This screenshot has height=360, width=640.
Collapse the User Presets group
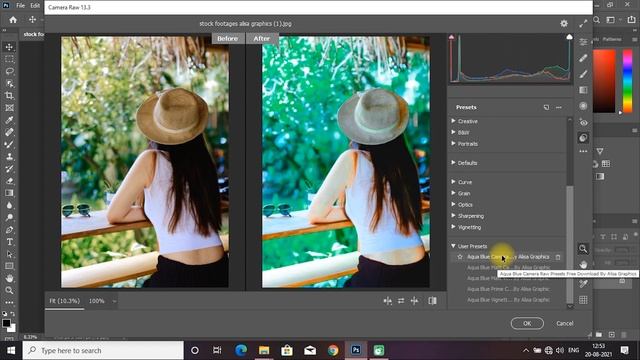coord(453,246)
